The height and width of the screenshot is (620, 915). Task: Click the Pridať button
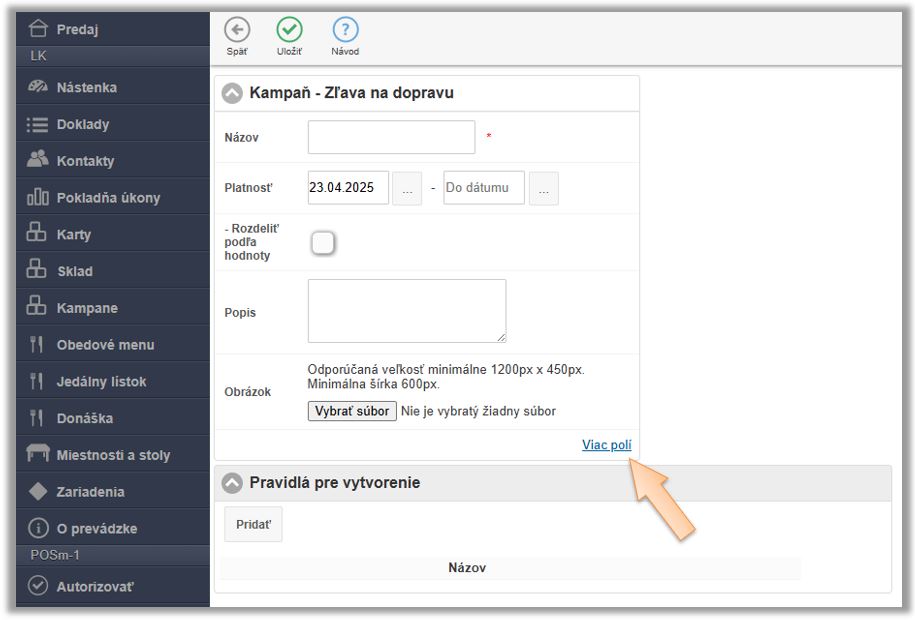(x=253, y=524)
